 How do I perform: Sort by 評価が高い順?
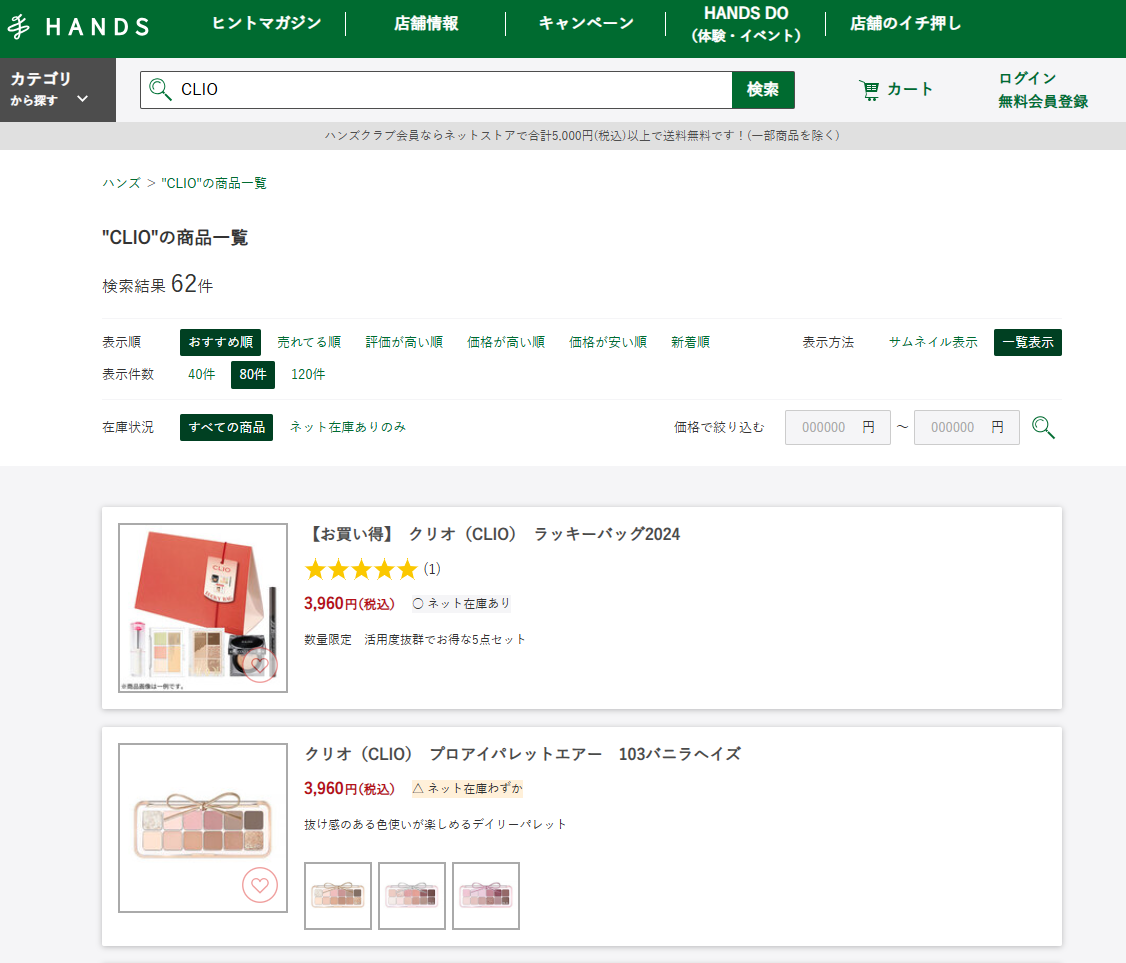click(x=404, y=343)
